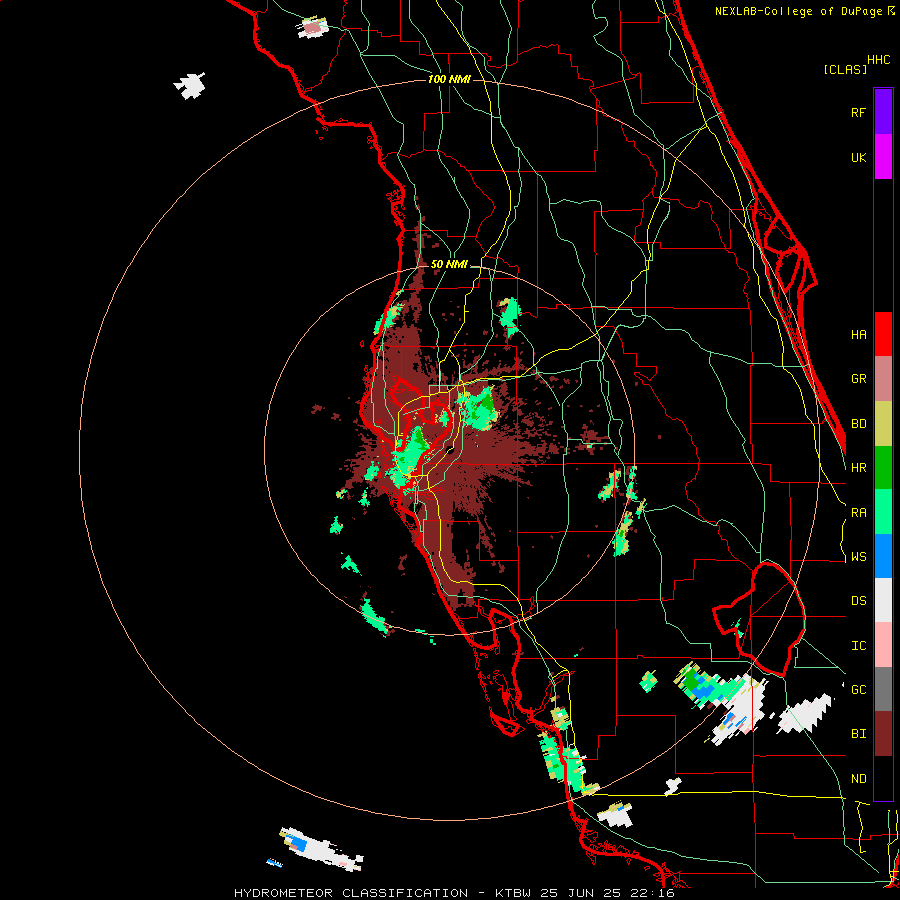
Task: Click the "[CLAS]" units label
Action: click(x=845, y=69)
